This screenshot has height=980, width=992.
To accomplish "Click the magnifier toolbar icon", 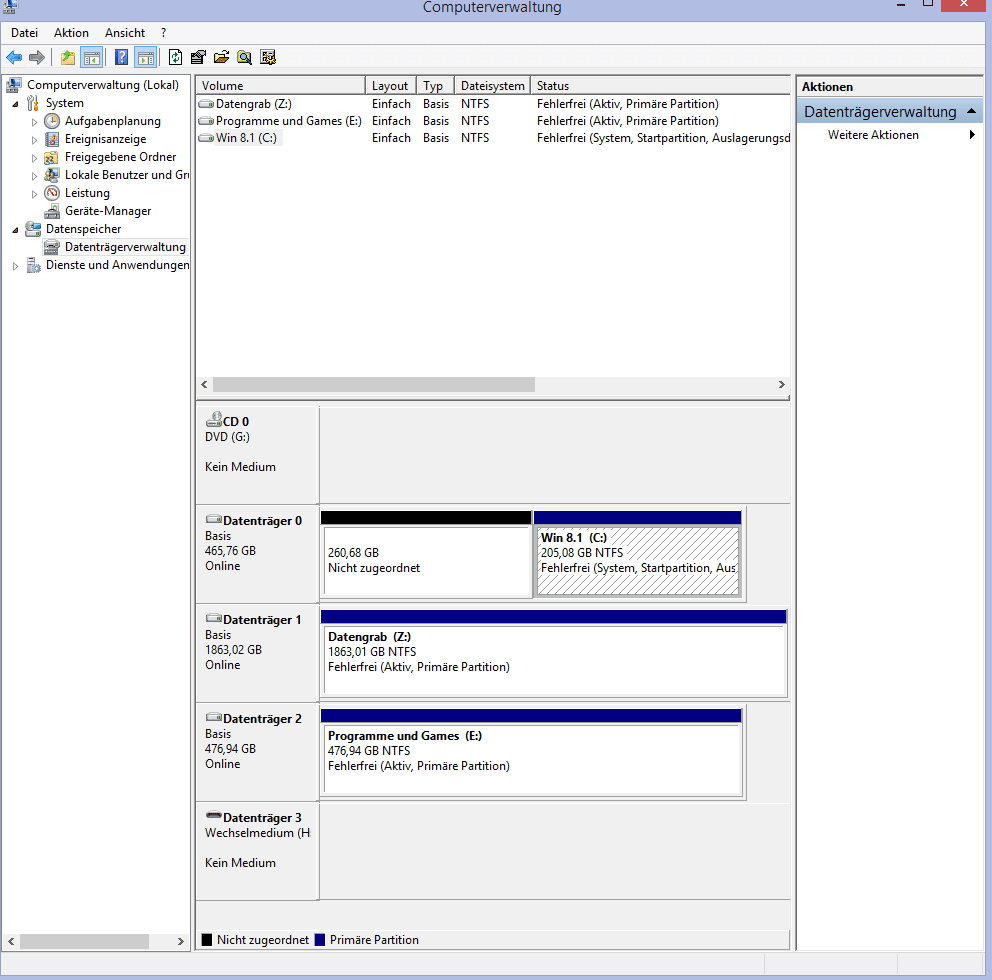I will [x=244, y=58].
